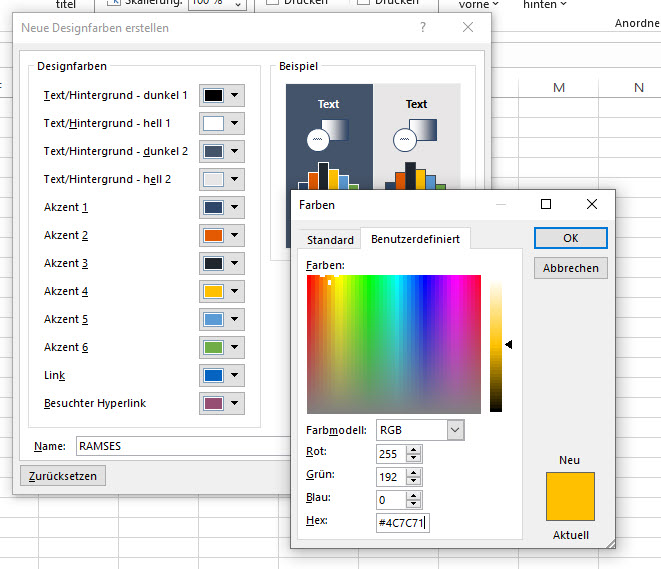Click the Name field containing RAMSES

coord(183,446)
